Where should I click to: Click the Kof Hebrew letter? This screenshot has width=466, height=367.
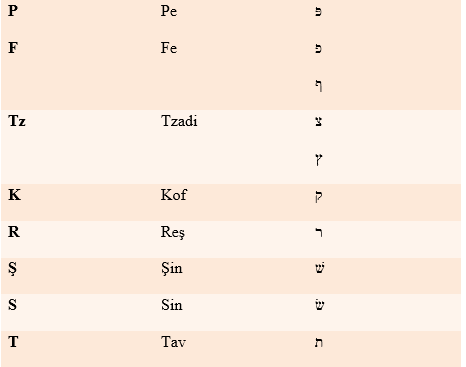[319, 197]
